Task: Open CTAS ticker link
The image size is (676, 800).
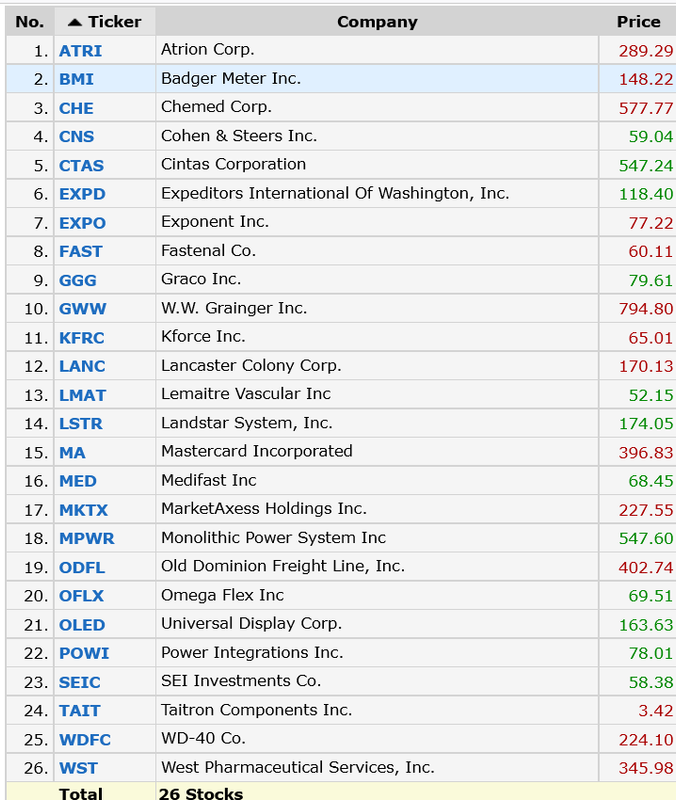Action: coord(81,166)
